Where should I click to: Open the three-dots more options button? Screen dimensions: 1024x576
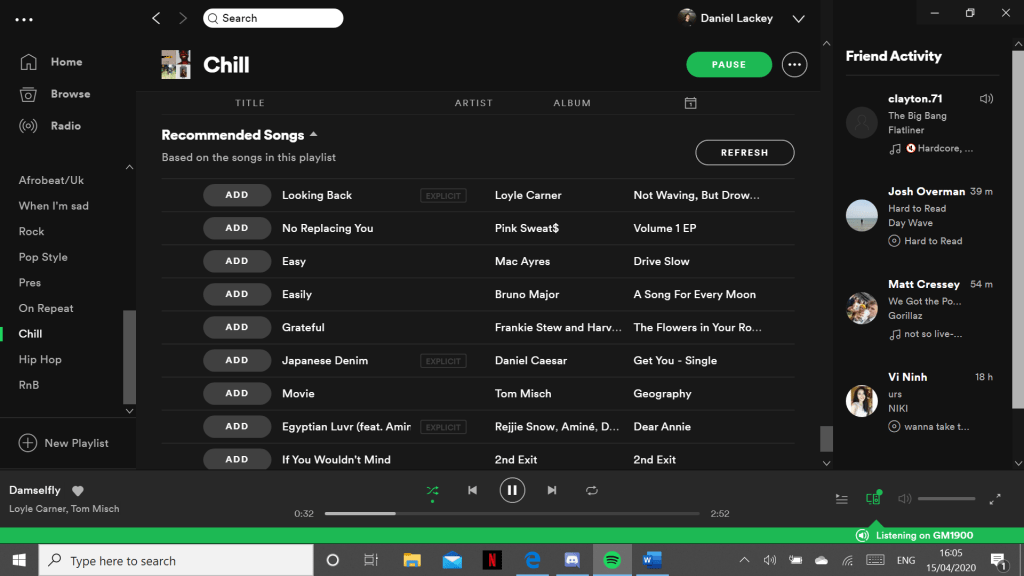[x=795, y=65]
